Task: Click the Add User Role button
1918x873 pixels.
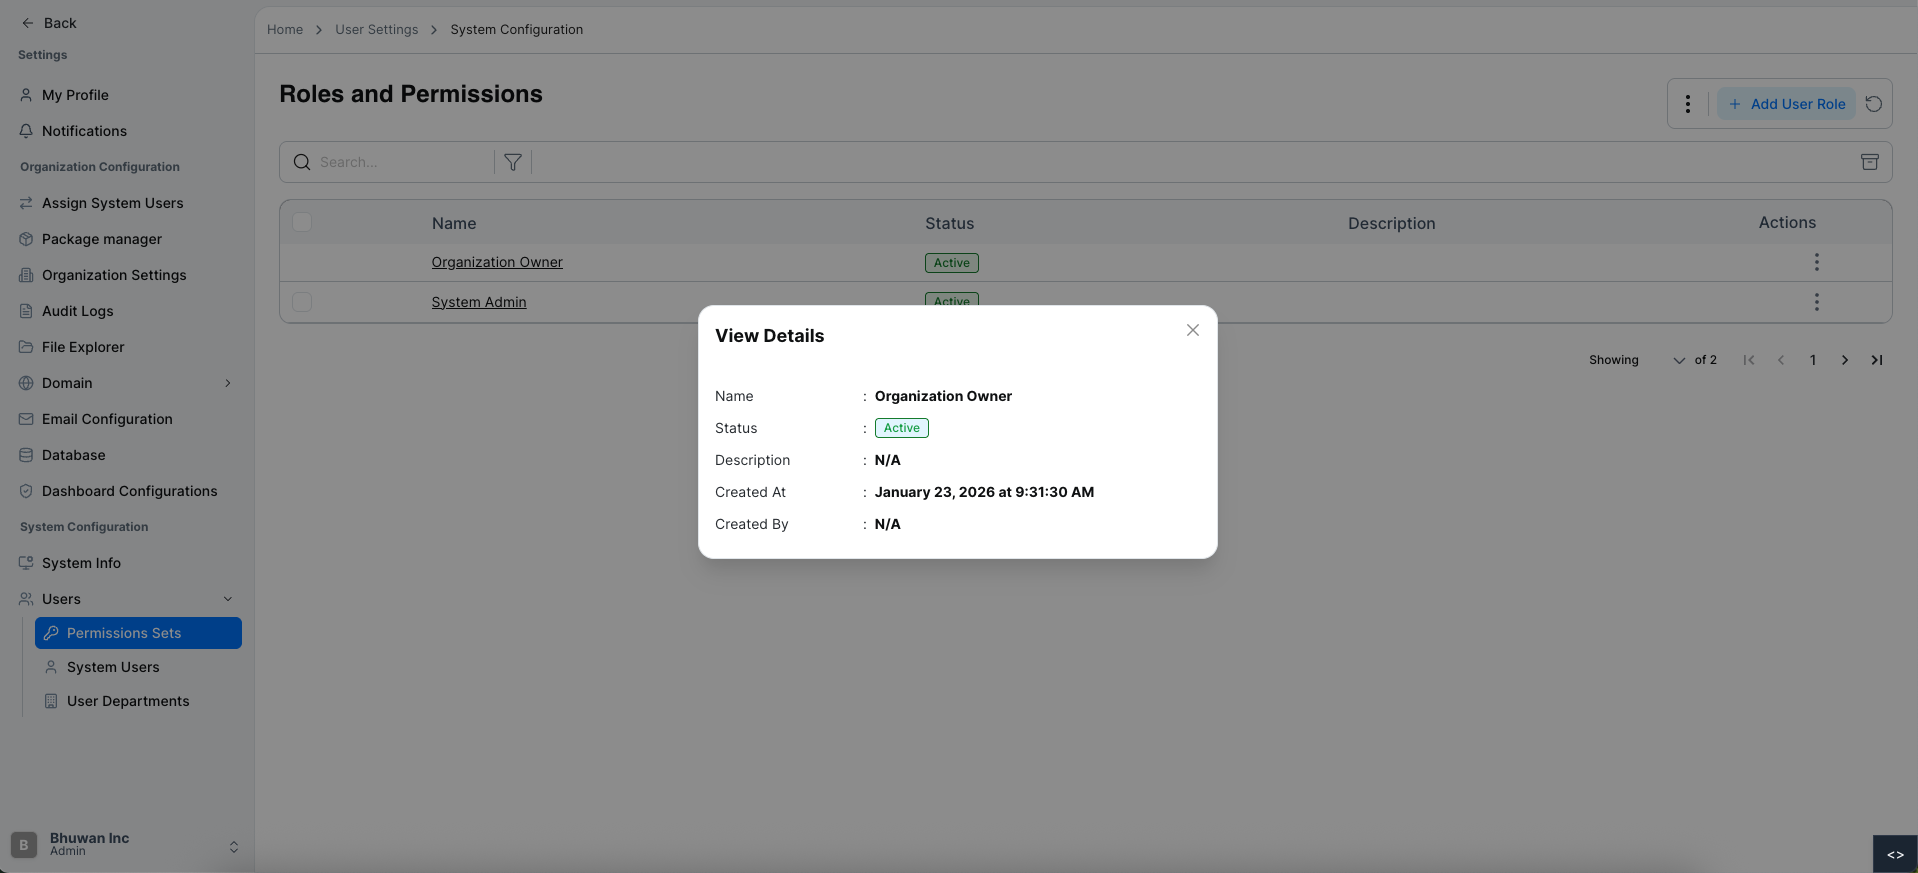Action: pos(1786,104)
